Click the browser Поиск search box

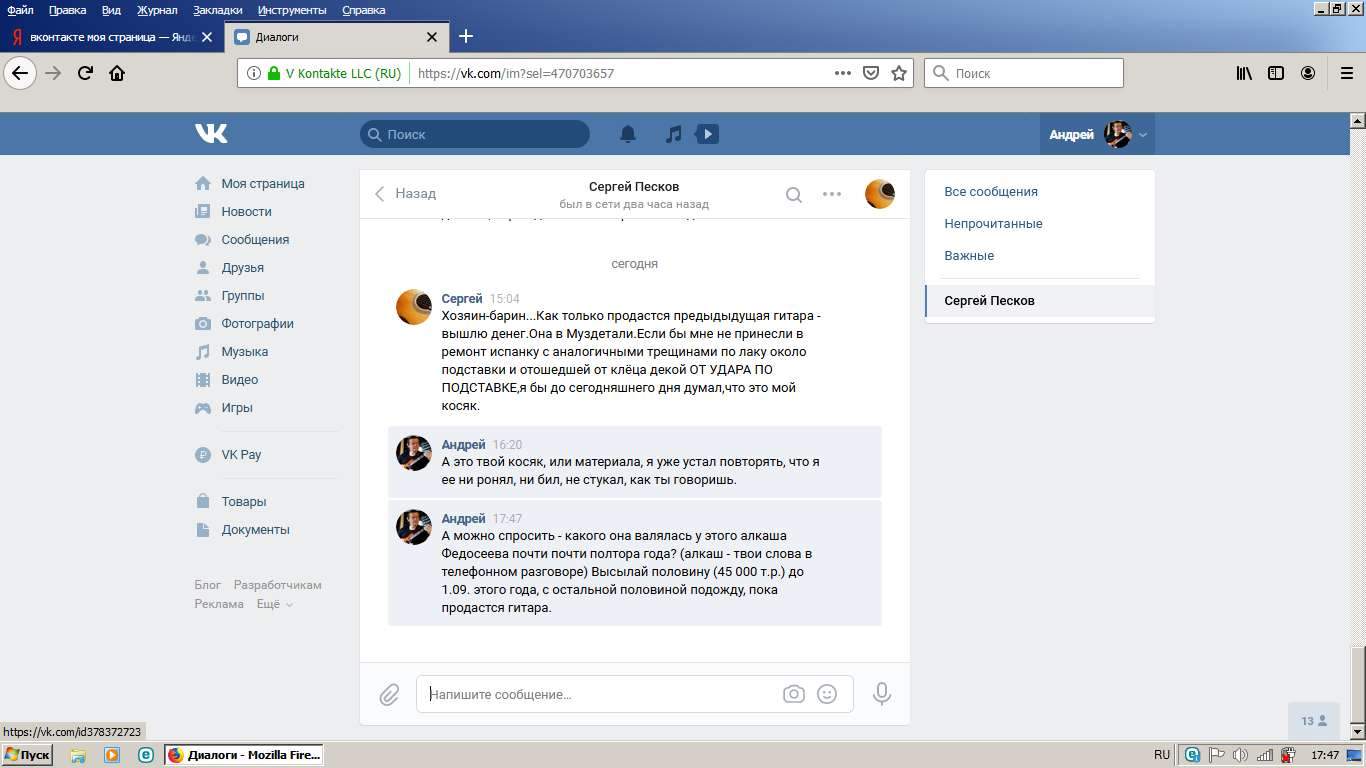[1024, 73]
